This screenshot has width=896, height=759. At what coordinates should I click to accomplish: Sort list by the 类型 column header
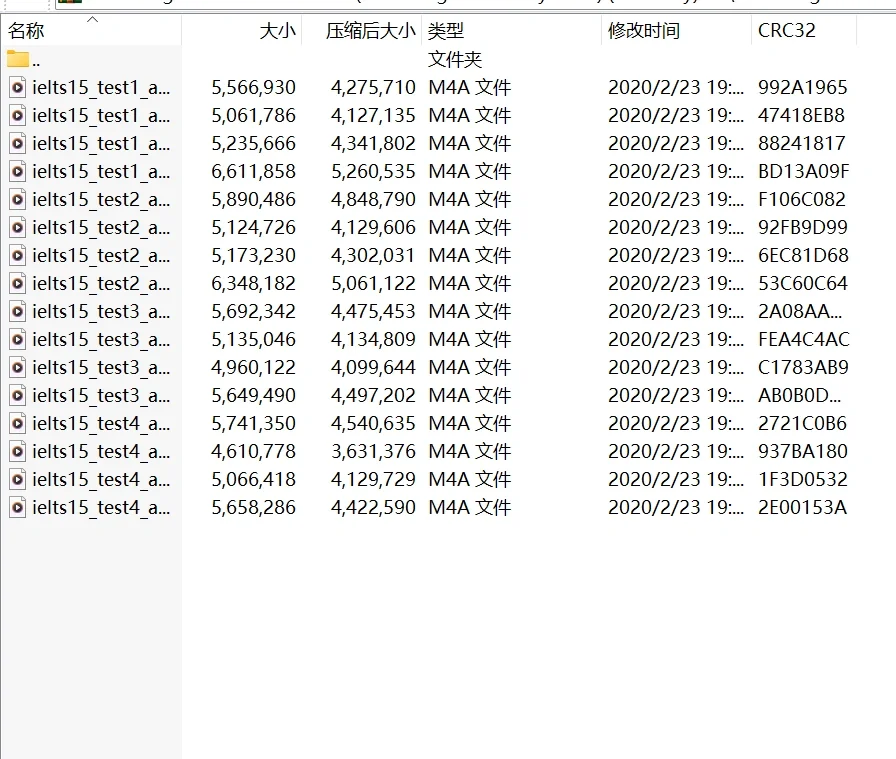tap(511, 30)
